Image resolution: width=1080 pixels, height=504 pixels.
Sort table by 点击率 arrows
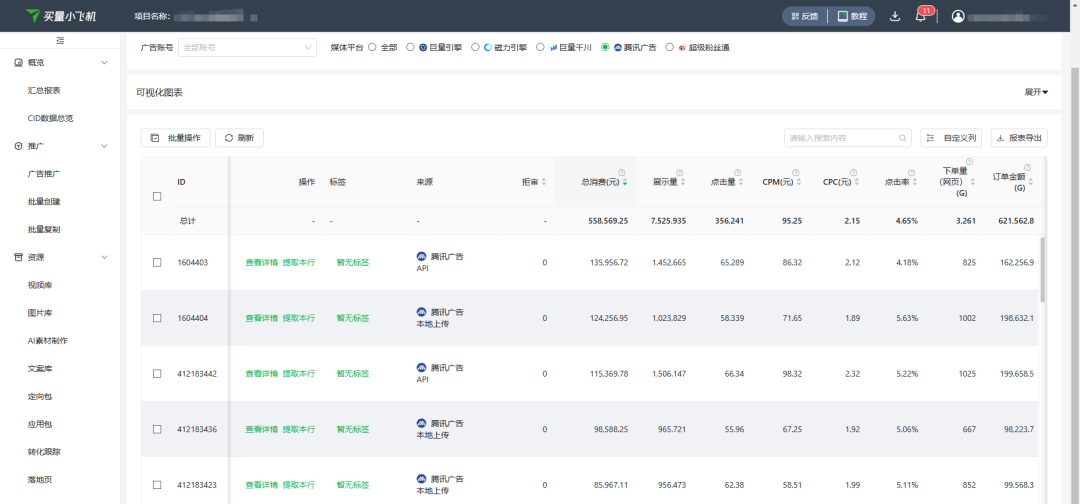tap(915, 182)
